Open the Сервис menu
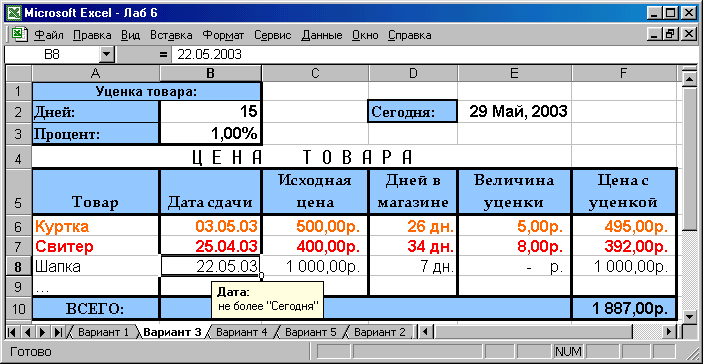The width and height of the screenshot is (703, 364). [273, 35]
